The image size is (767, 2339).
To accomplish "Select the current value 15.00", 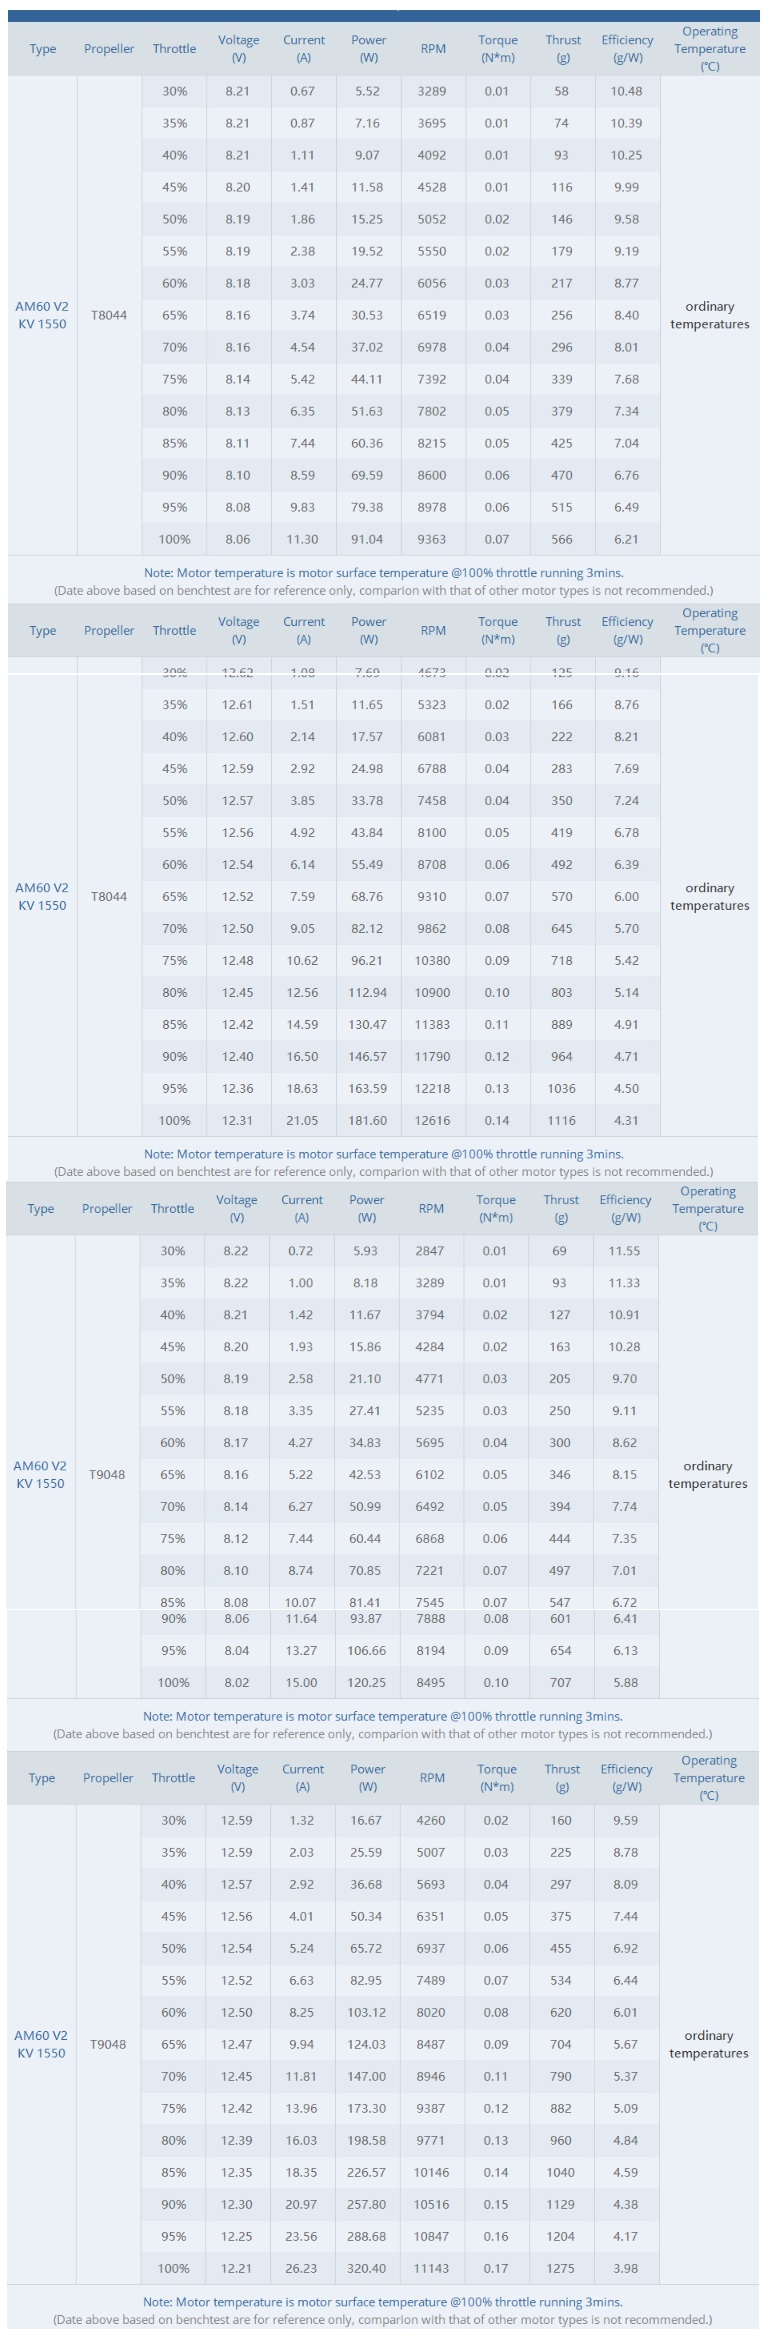I will point(301,1682).
